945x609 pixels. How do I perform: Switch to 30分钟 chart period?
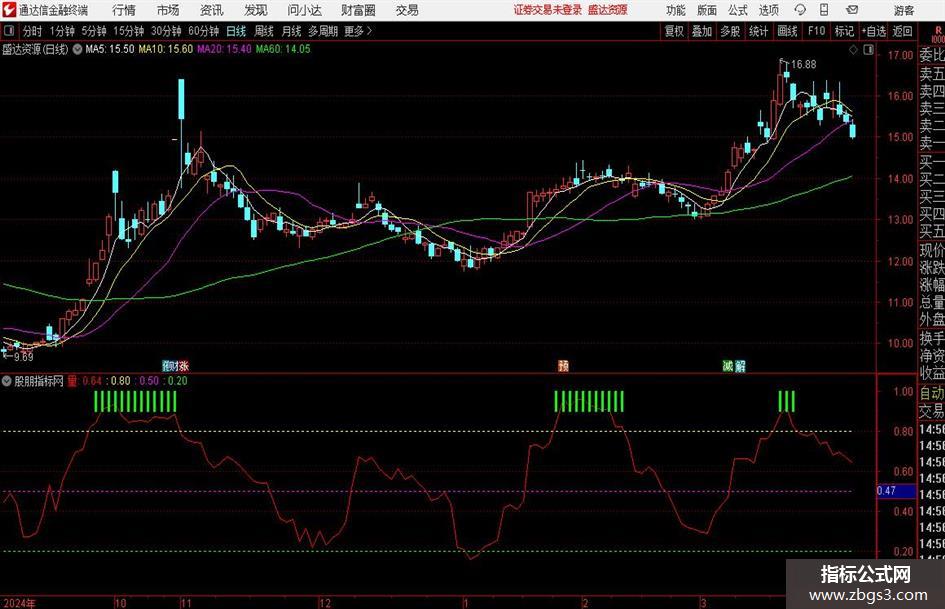[166, 31]
